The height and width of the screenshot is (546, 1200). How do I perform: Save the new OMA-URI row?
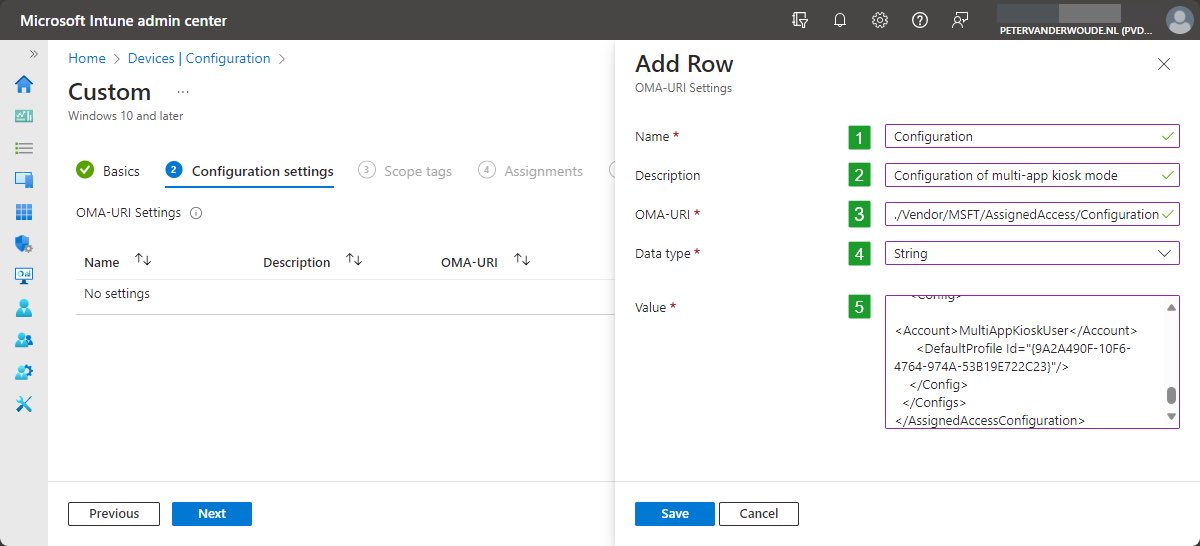coord(675,513)
